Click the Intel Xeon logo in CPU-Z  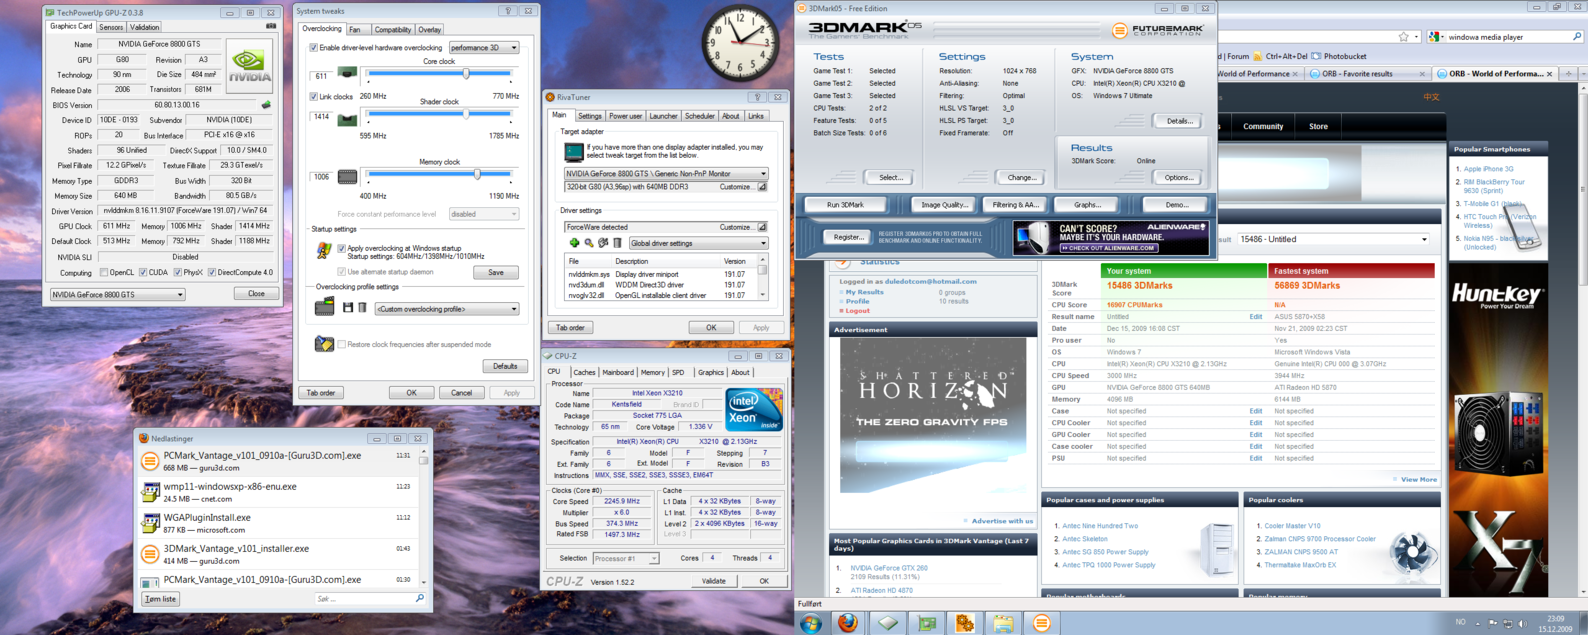pyautogui.click(x=753, y=410)
